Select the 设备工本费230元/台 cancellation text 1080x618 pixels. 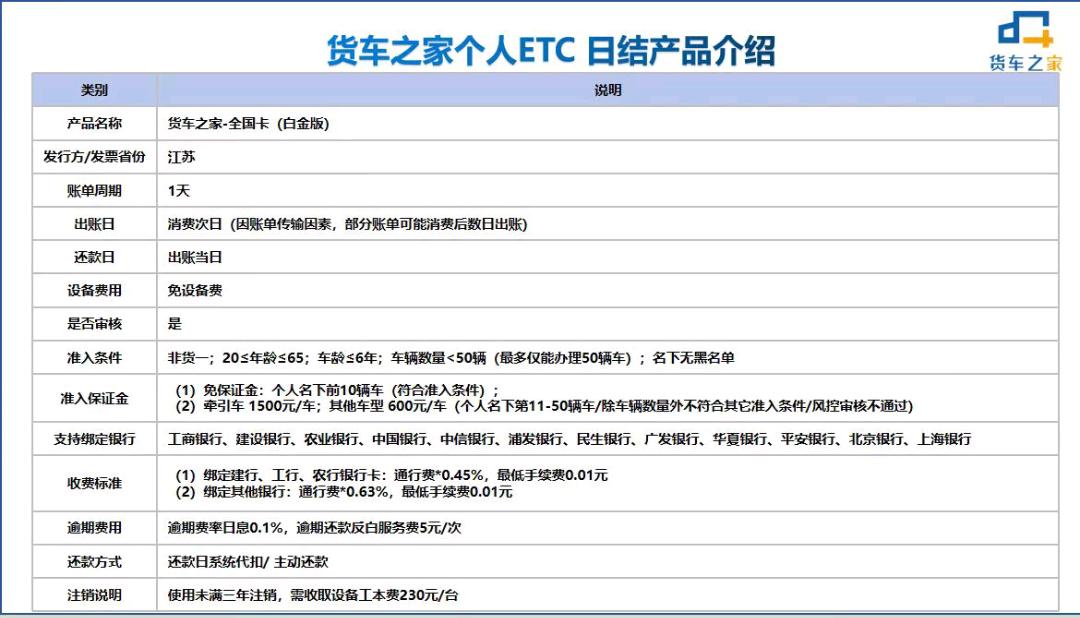(313, 595)
